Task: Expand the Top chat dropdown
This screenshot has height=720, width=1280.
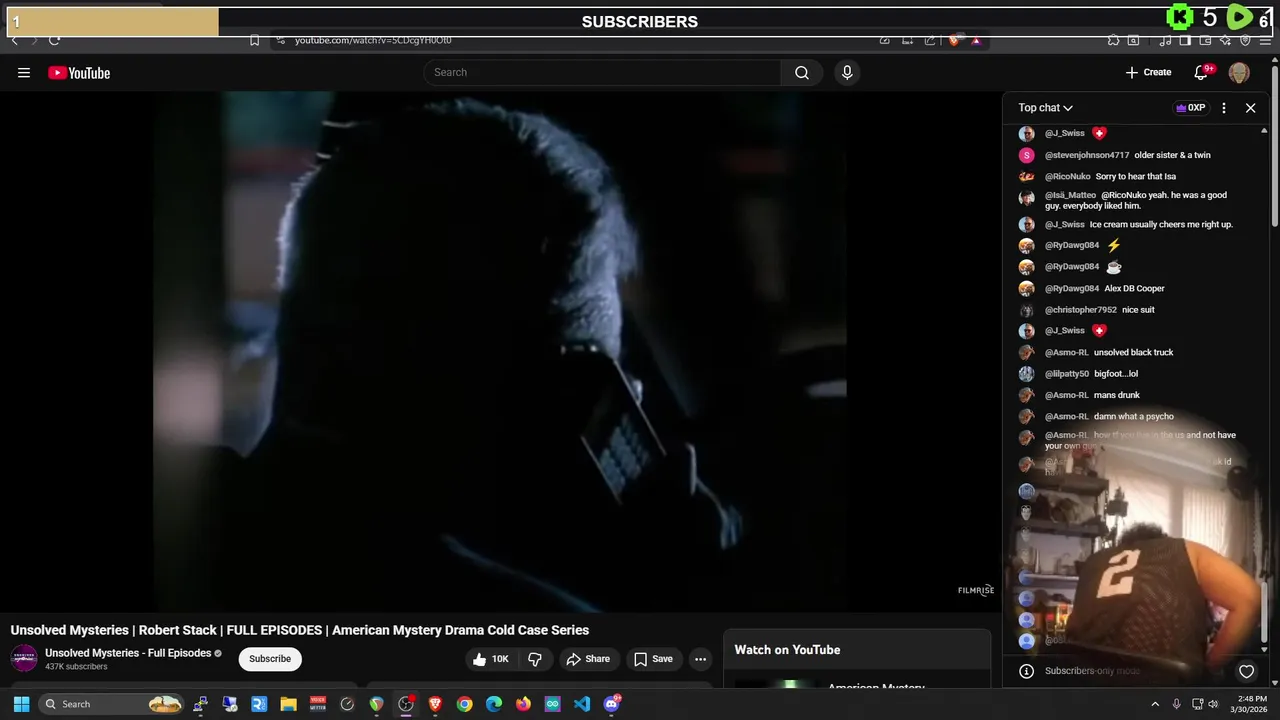Action: pyautogui.click(x=1045, y=108)
